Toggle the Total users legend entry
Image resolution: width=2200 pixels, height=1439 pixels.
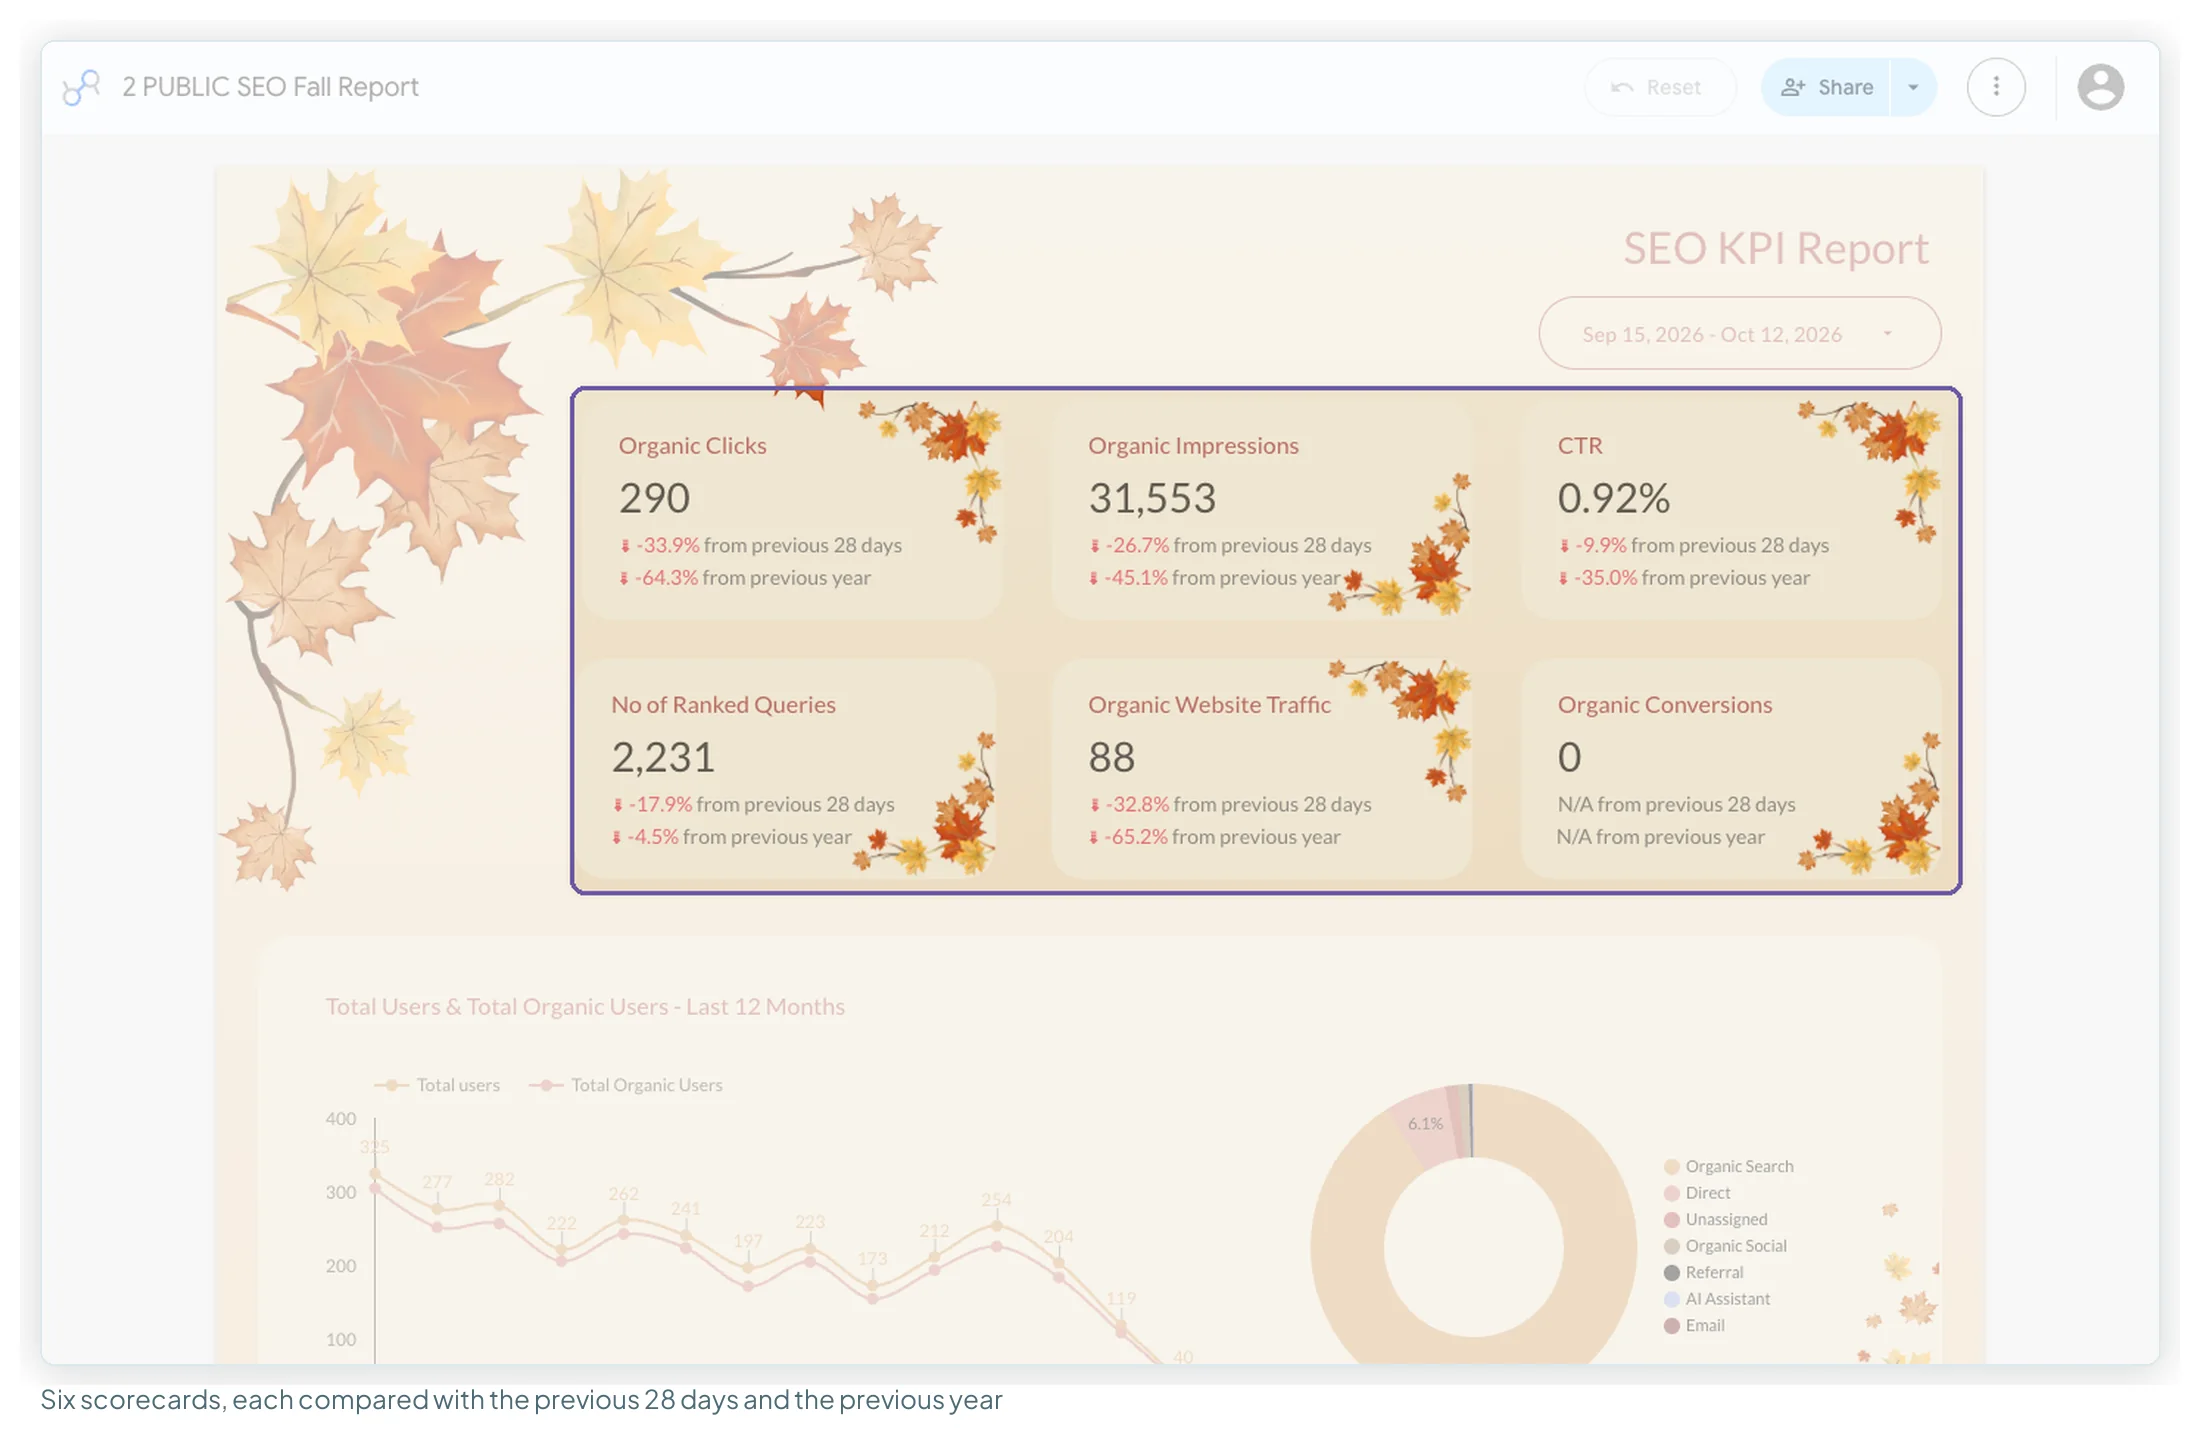[x=437, y=1085]
